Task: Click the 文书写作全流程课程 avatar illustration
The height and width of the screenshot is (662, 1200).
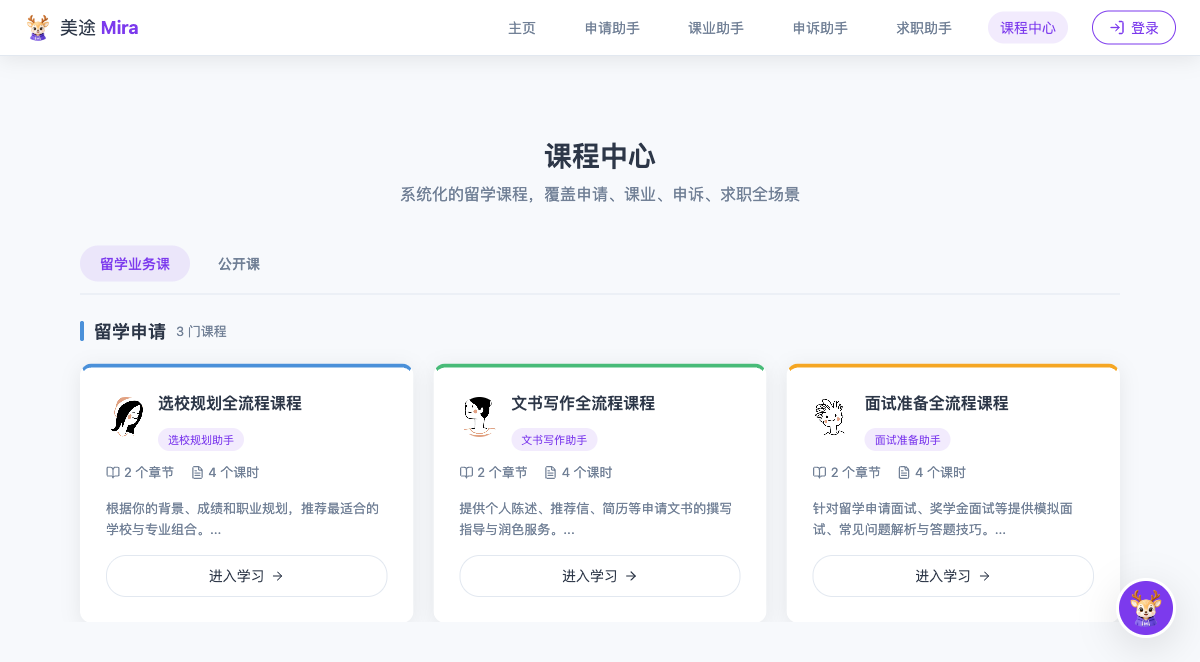Action: (480, 416)
